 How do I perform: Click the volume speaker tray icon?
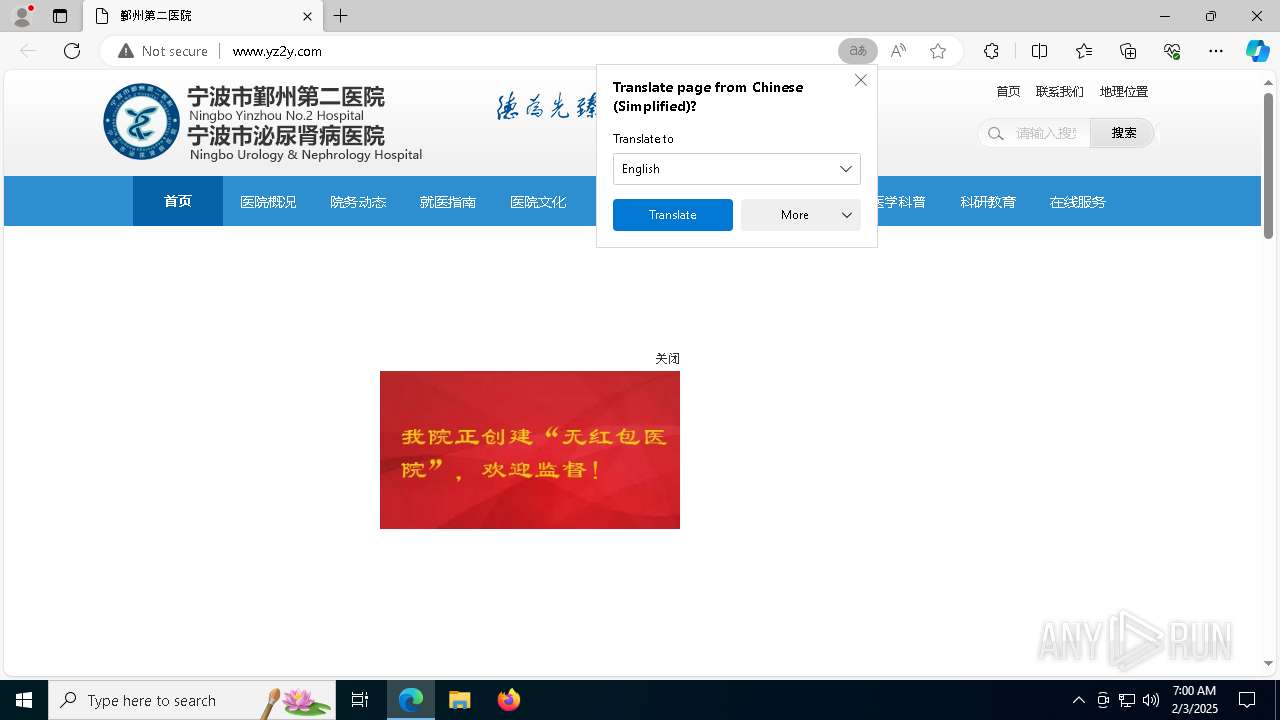[1151, 700]
